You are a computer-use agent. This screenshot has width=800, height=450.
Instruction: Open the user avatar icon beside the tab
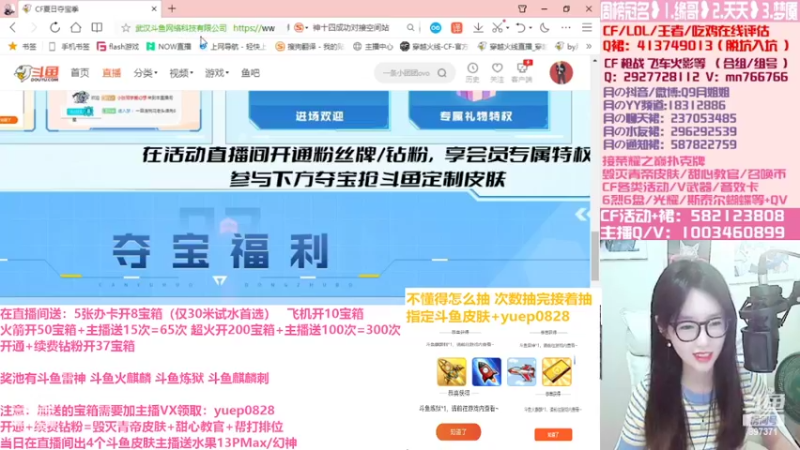point(9,8)
